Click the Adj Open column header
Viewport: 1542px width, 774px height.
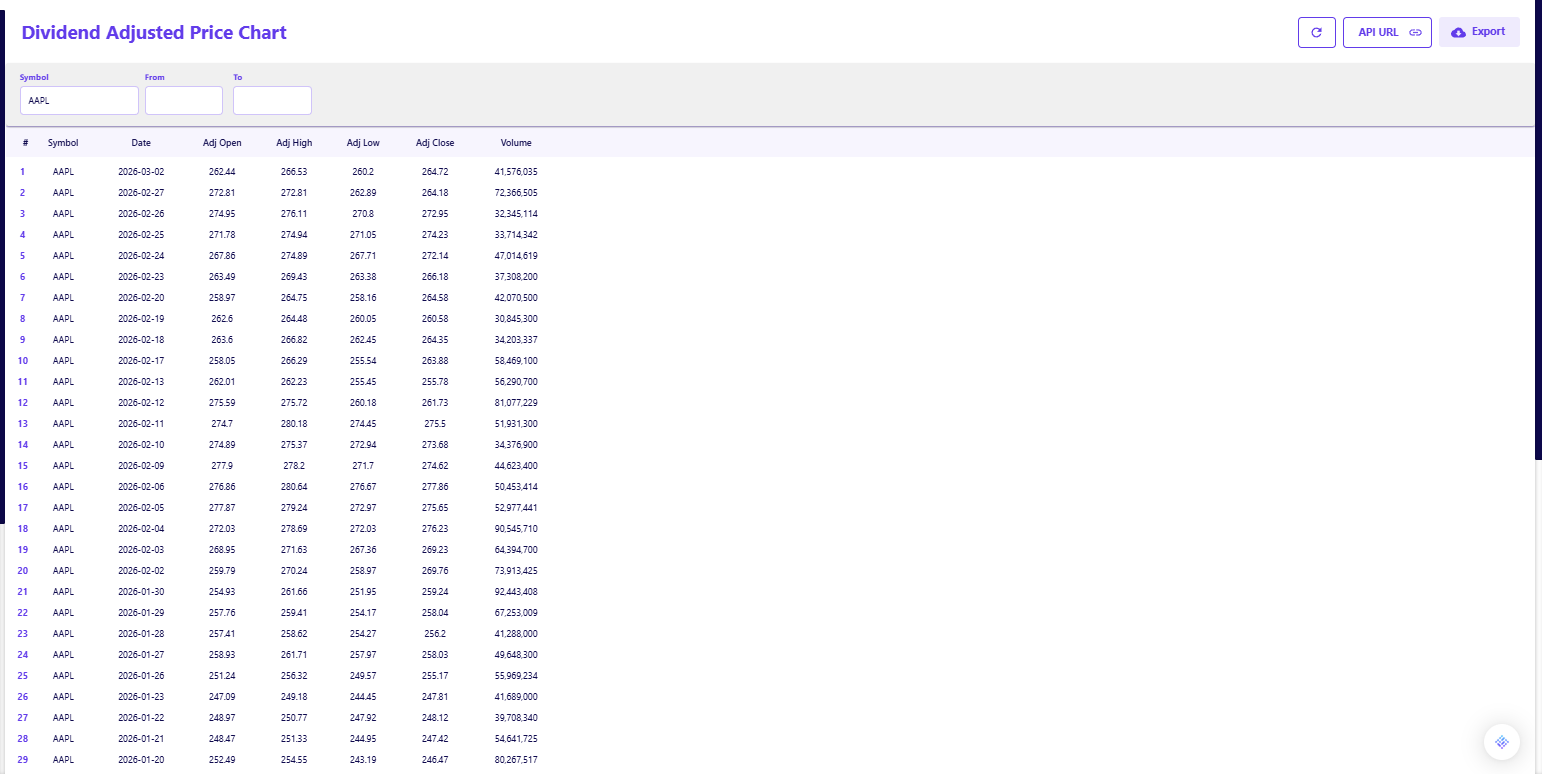[x=222, y=143]
